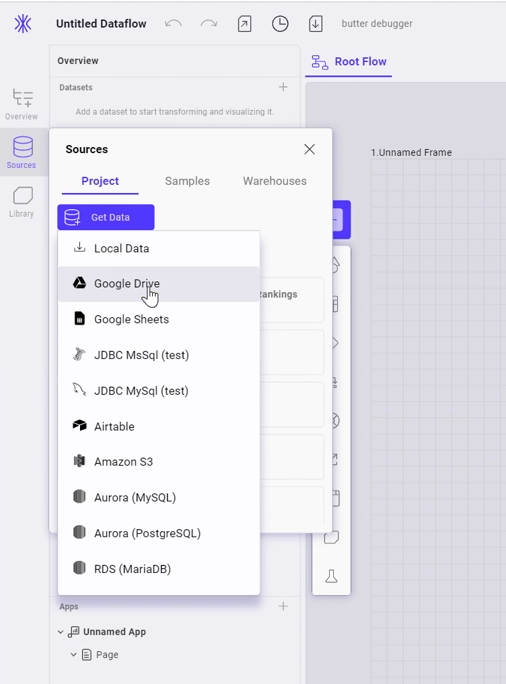The width and height of the screenshot is (506, 684).
Task: Collapse the Unnamed App tree node
Action: pos(61,632)
